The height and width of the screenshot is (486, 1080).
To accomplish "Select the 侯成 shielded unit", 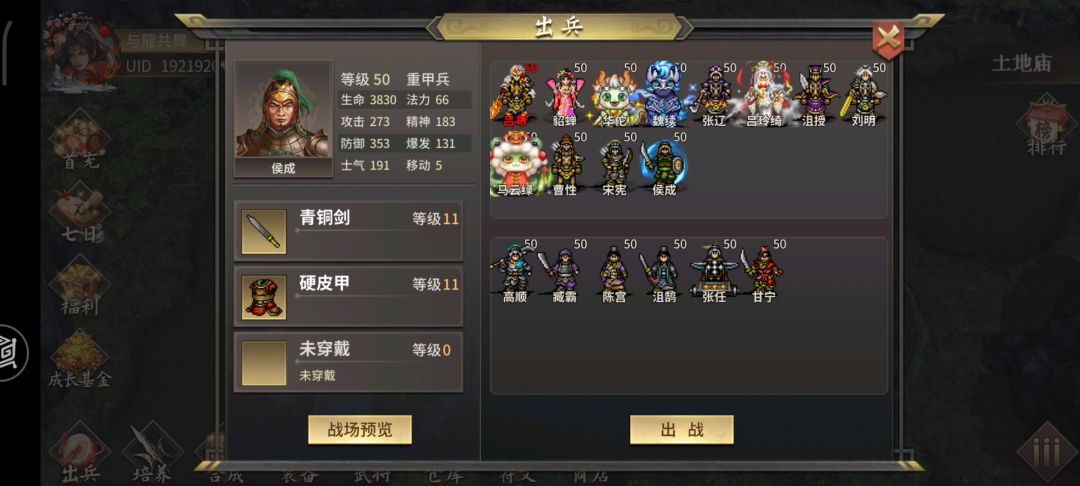I will click(664, 164).
